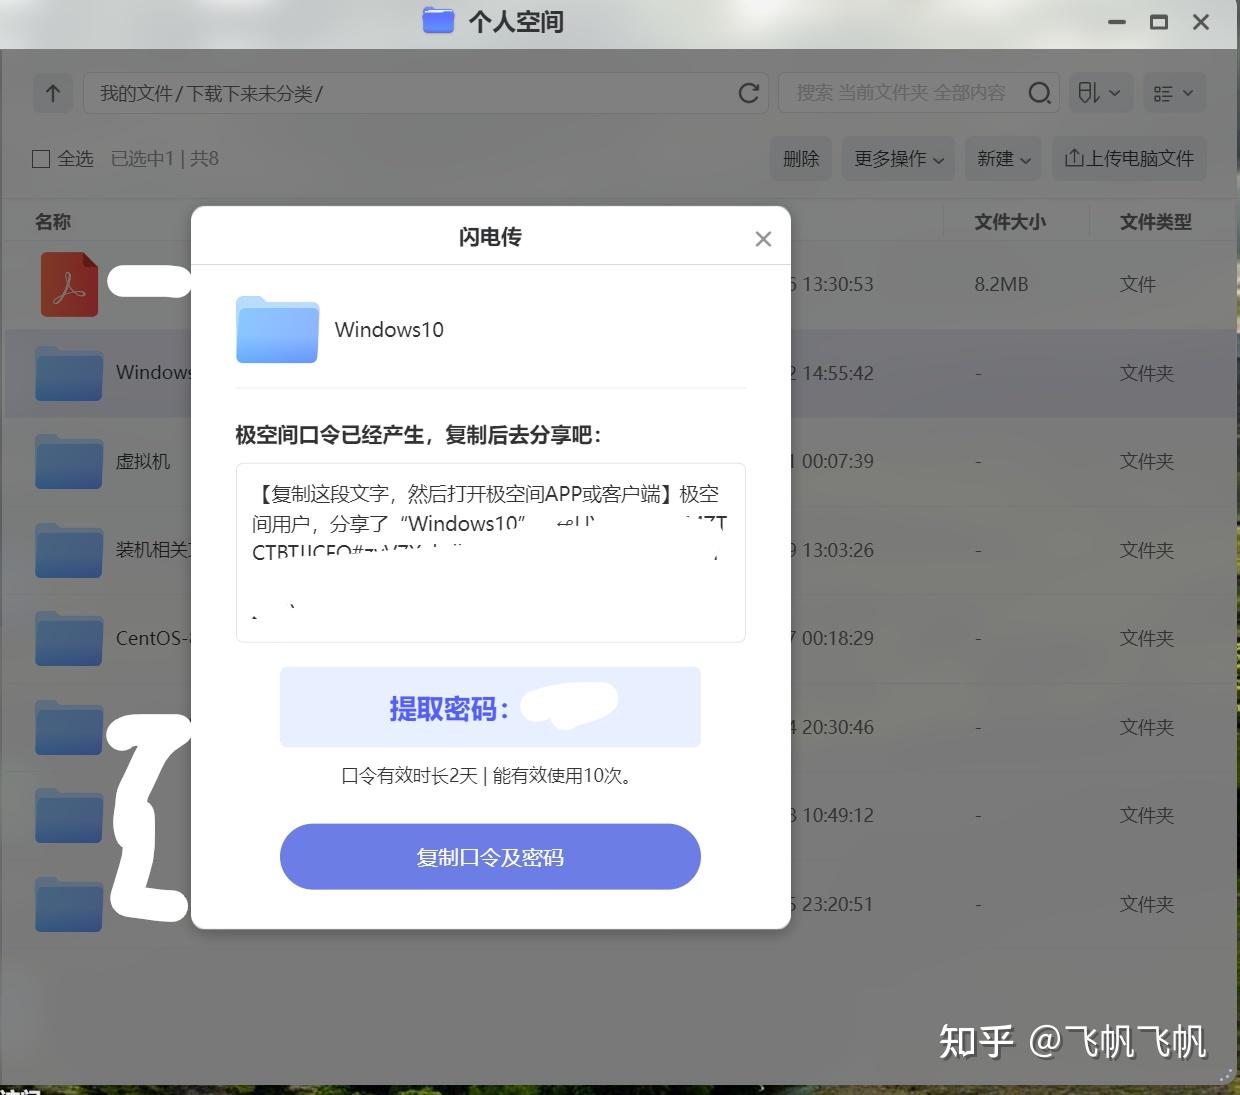The width and height of the screenshot is (1240, 1095).
Task: Click the Windows10 folder icon in the dialog
Action: [x=277, y=330]
